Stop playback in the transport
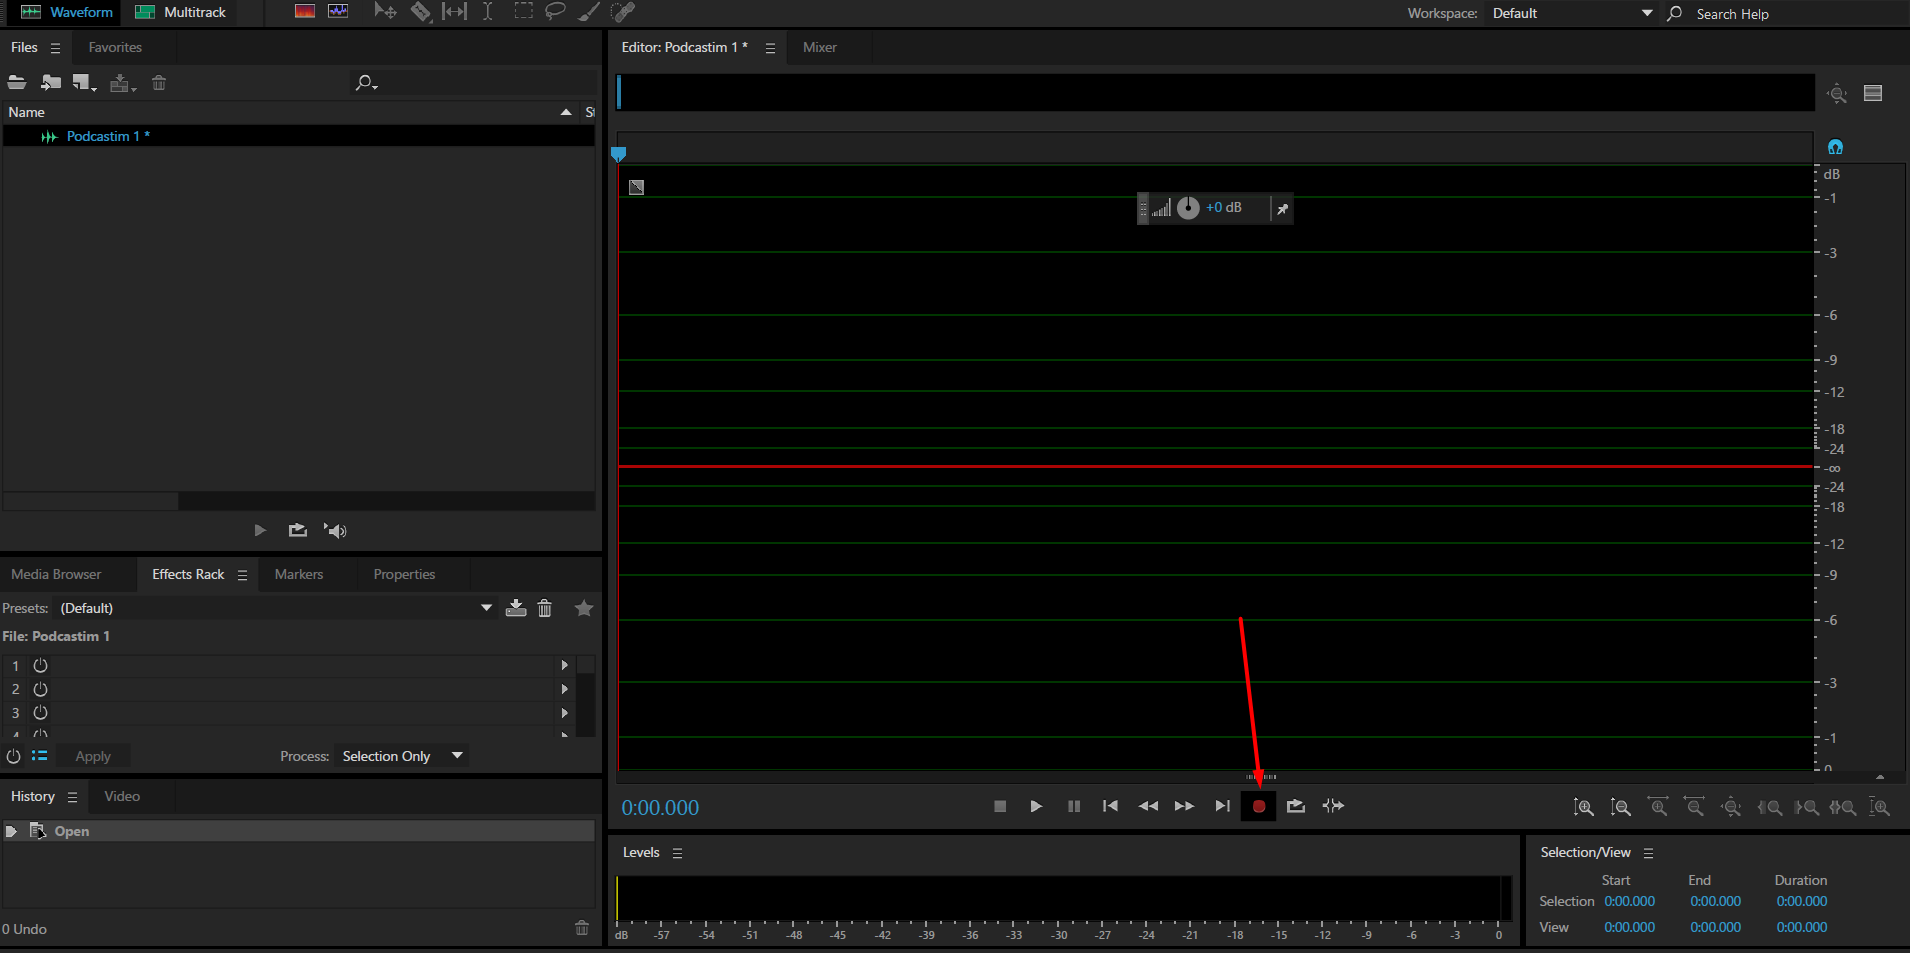Viewport: 1910px width, 953px height. click(x=1000, y=806)
